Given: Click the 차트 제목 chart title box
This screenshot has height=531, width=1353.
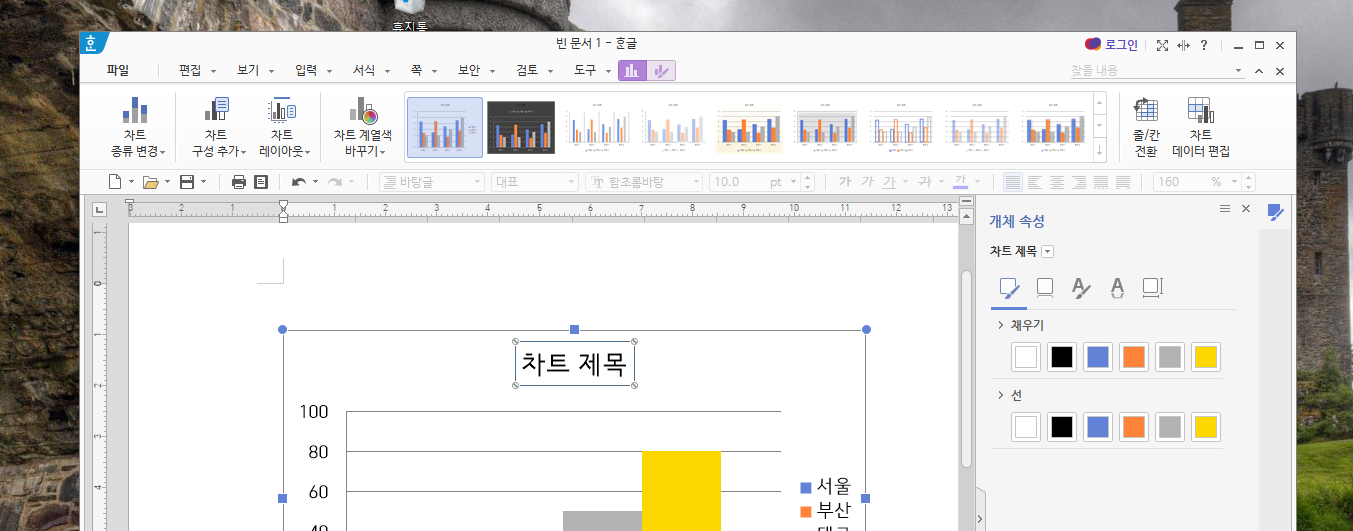Looking at the screenshot, I should [x=575, y=363].
